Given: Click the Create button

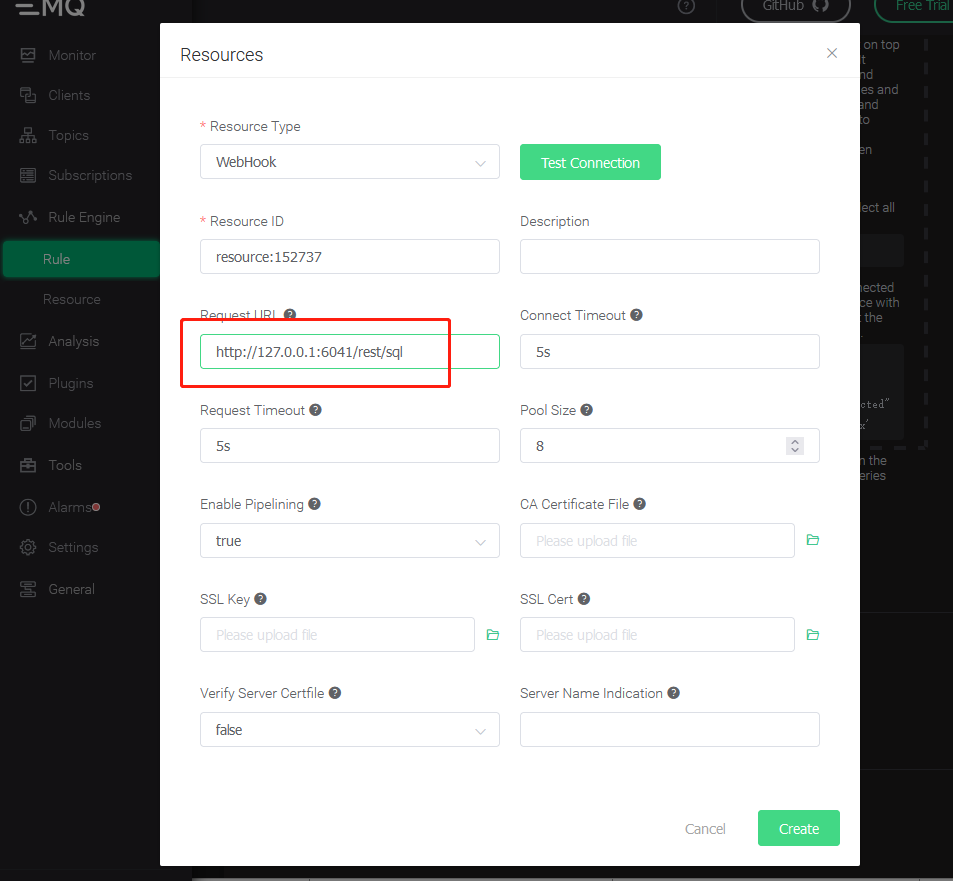Looking at the screenshot, I should point(798,828).
